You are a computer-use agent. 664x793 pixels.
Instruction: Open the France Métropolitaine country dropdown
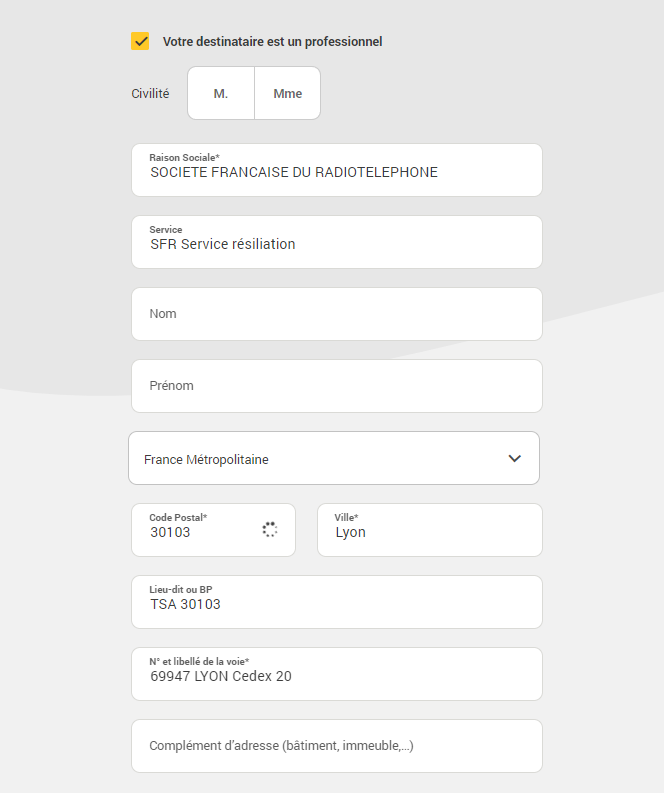coord(320,459)
